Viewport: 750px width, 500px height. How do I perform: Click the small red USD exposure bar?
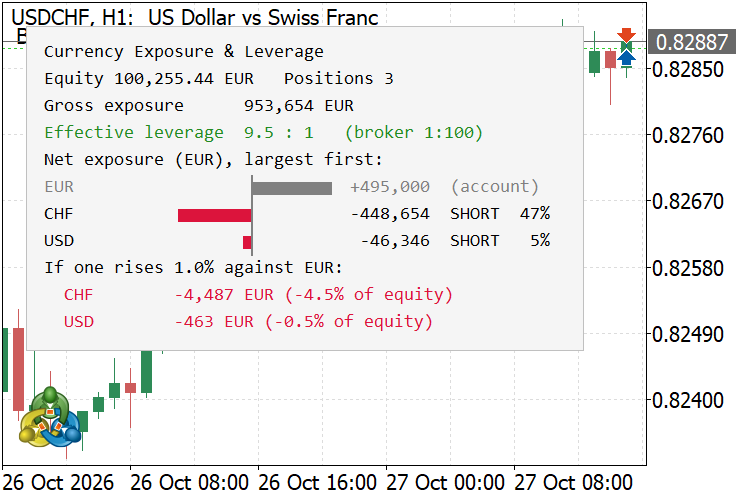click(247, 242)
